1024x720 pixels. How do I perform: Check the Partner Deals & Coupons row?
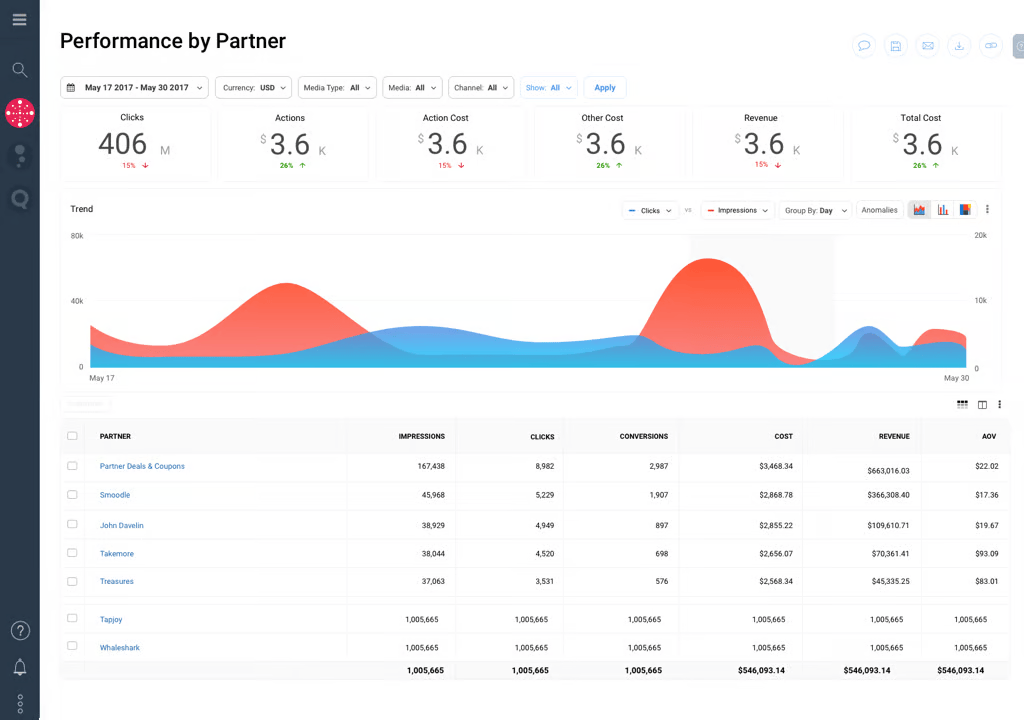coord(72,466)
